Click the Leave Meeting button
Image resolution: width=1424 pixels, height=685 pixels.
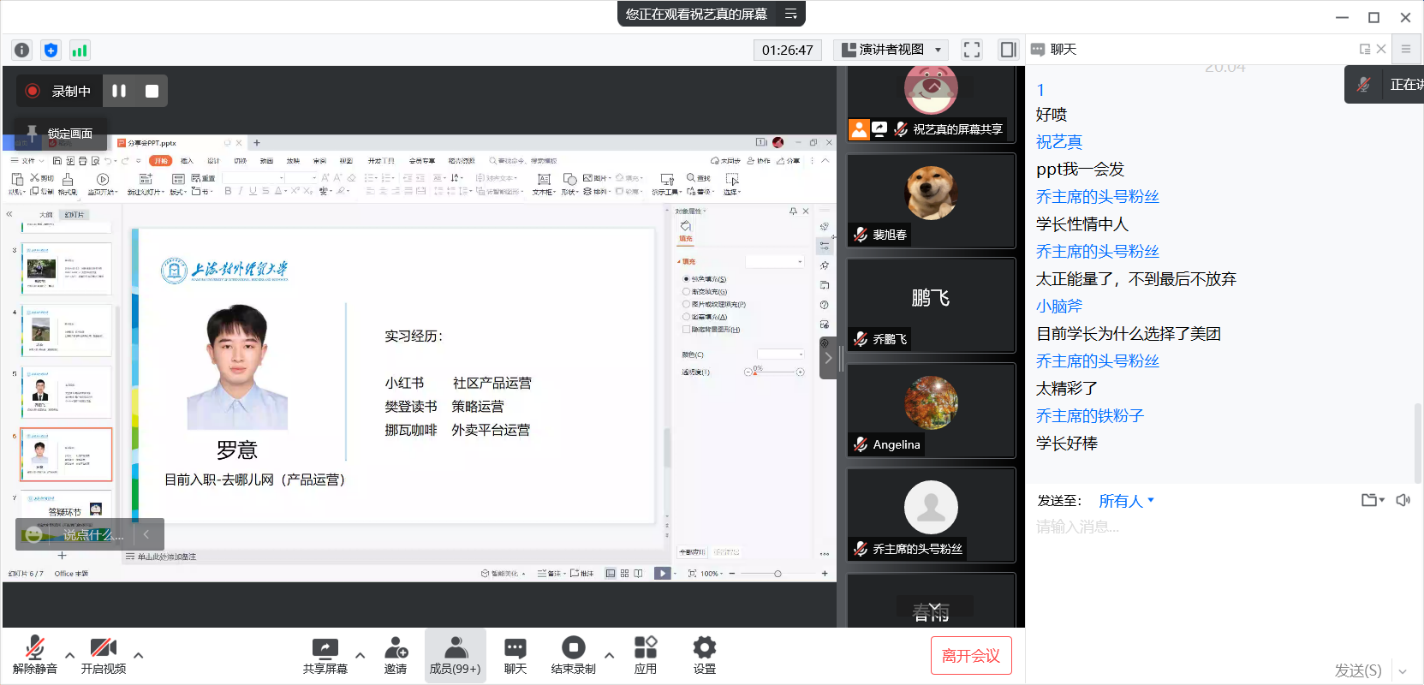pyautogui.click(x=970, y=656)
